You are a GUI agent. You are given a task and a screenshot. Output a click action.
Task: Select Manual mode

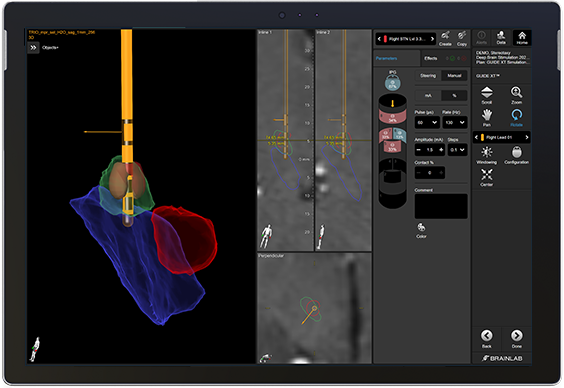[x=454, y=76]
